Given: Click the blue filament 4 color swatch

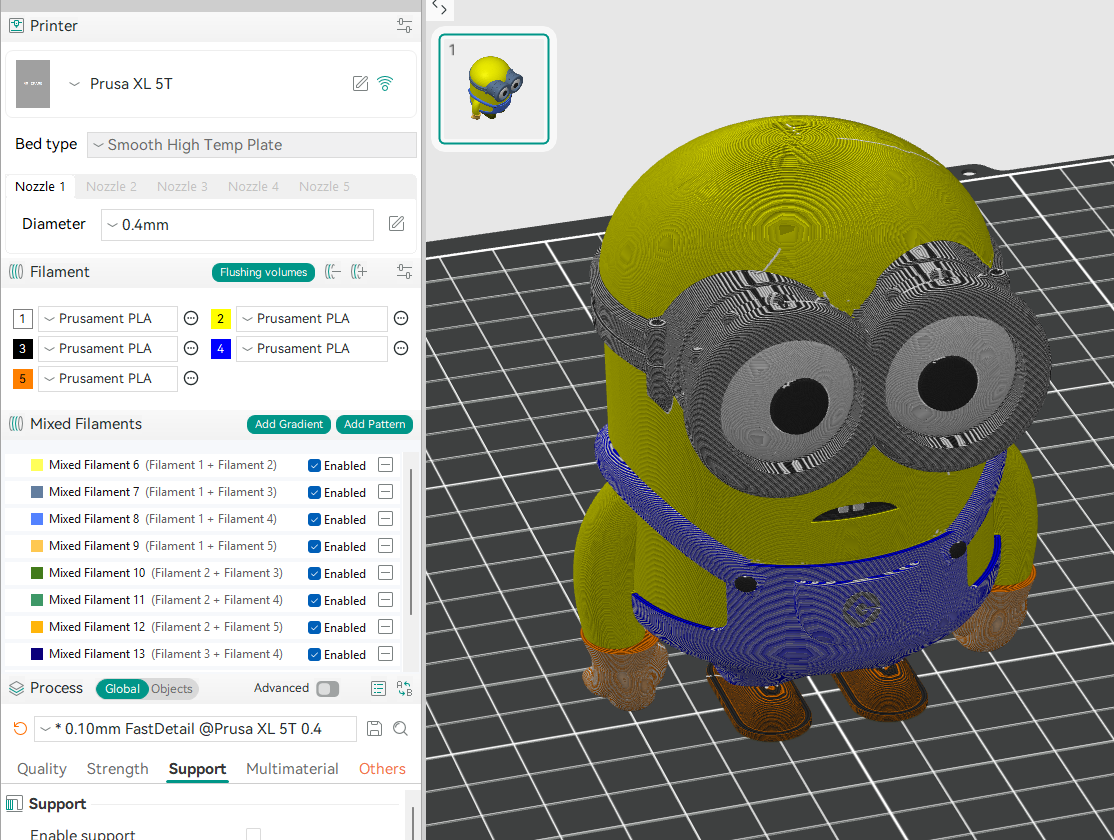Looking at the screenshot, I should coord(221,348).
